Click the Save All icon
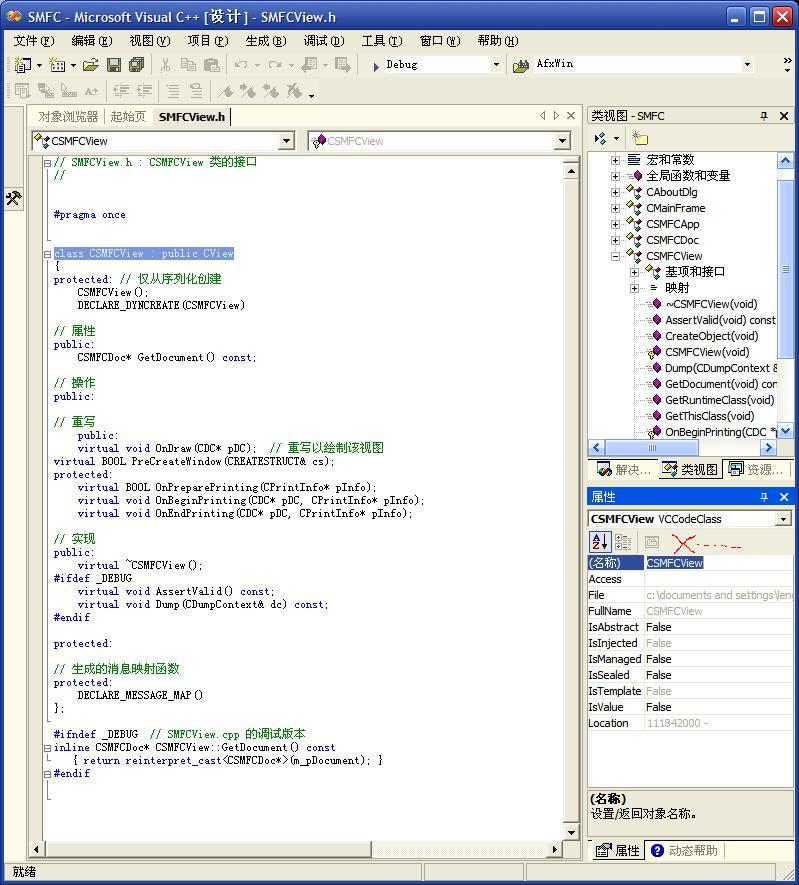 (137, 65)
